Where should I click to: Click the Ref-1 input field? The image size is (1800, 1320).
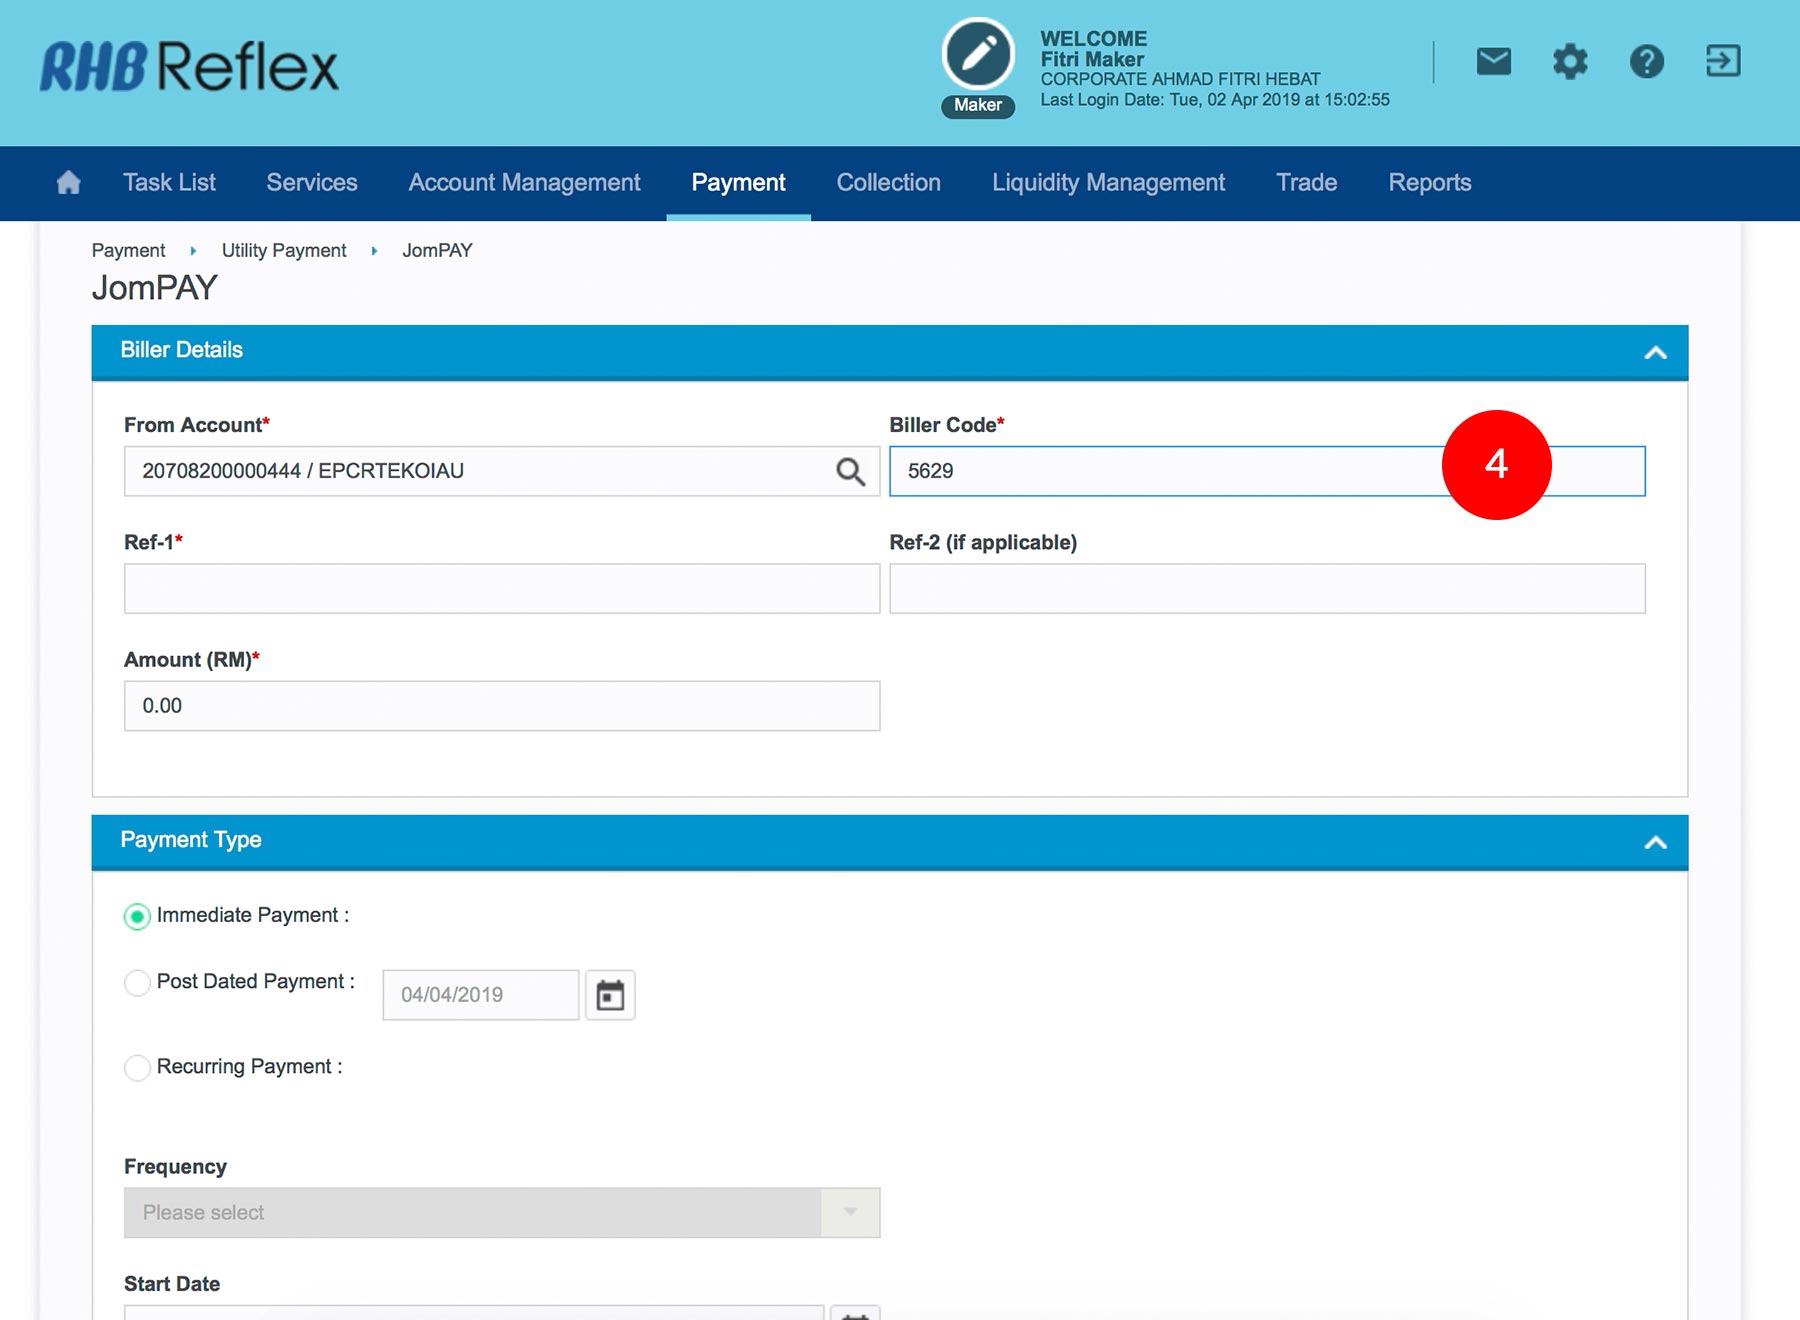(x=501, y=588)
